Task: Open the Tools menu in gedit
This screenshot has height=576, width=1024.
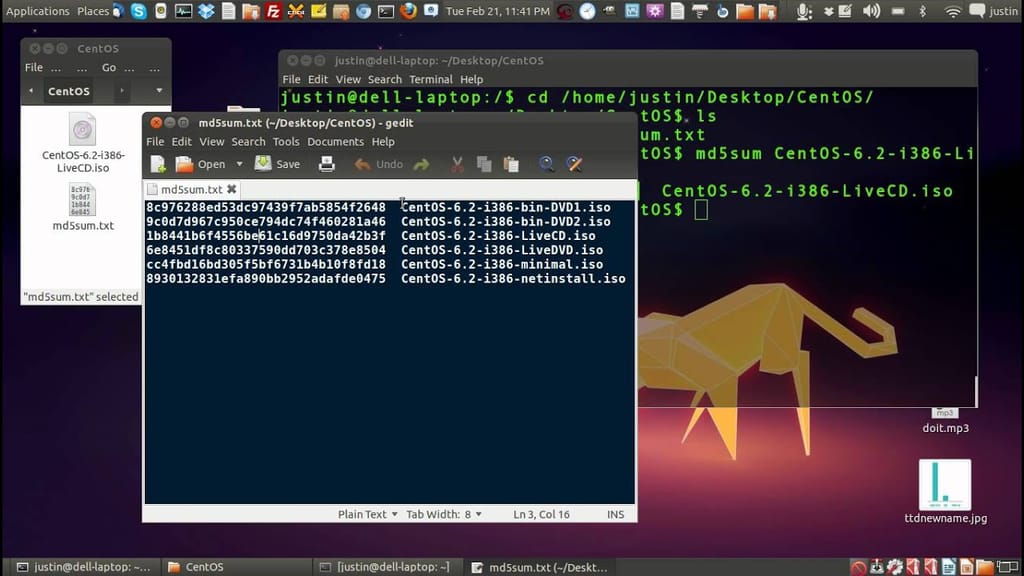Action: (286, 142)
